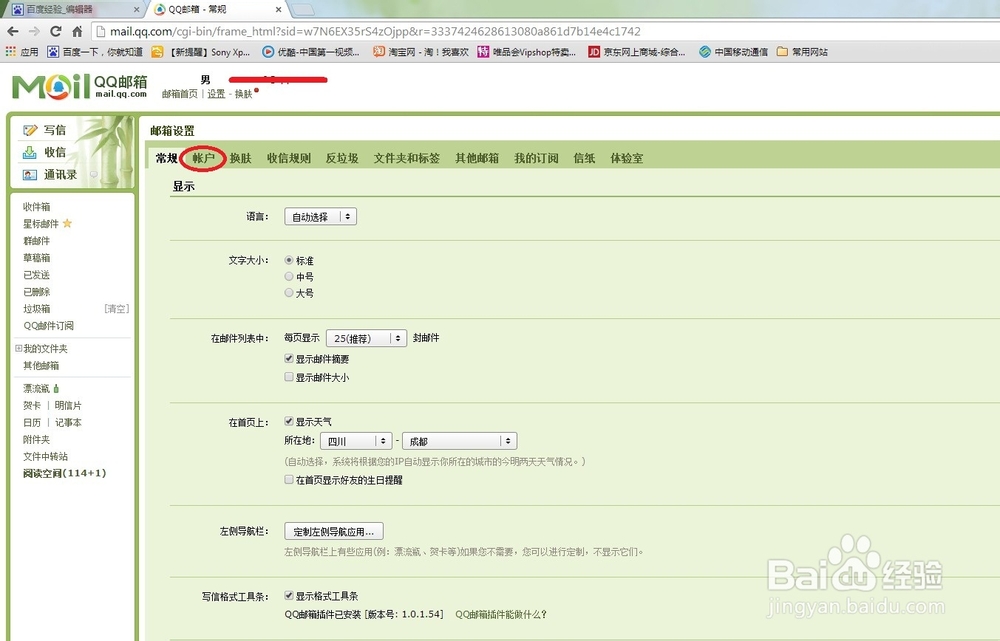Open the 通讯录 contacts icon
1000x641 pixels.
click(x=31, y=174)
